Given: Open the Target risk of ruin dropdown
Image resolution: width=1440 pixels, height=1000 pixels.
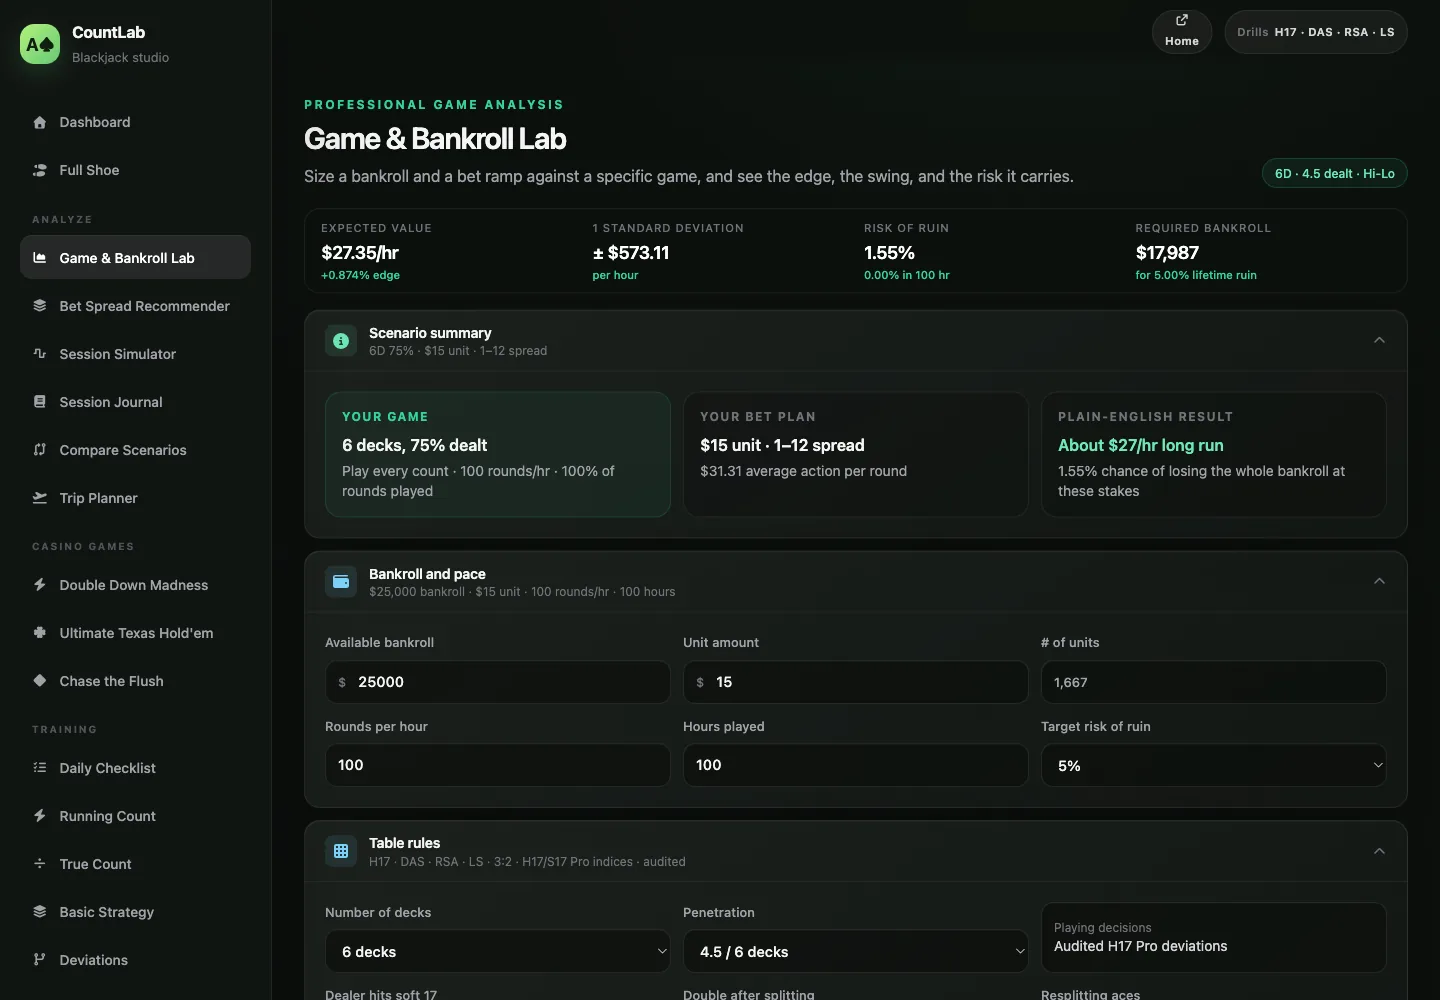Looking at the screenshot, I should coord(1213,766).
